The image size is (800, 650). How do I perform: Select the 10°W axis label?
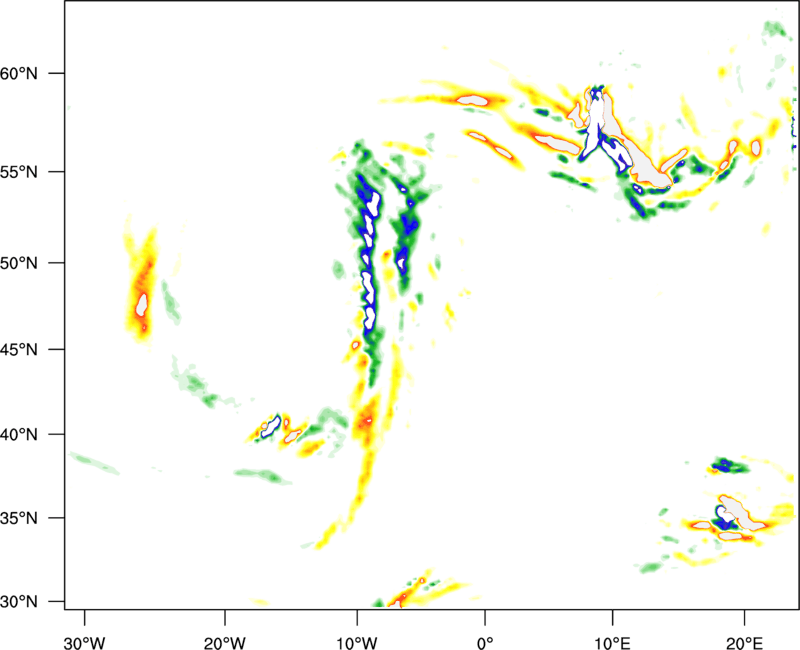[357, 643]
